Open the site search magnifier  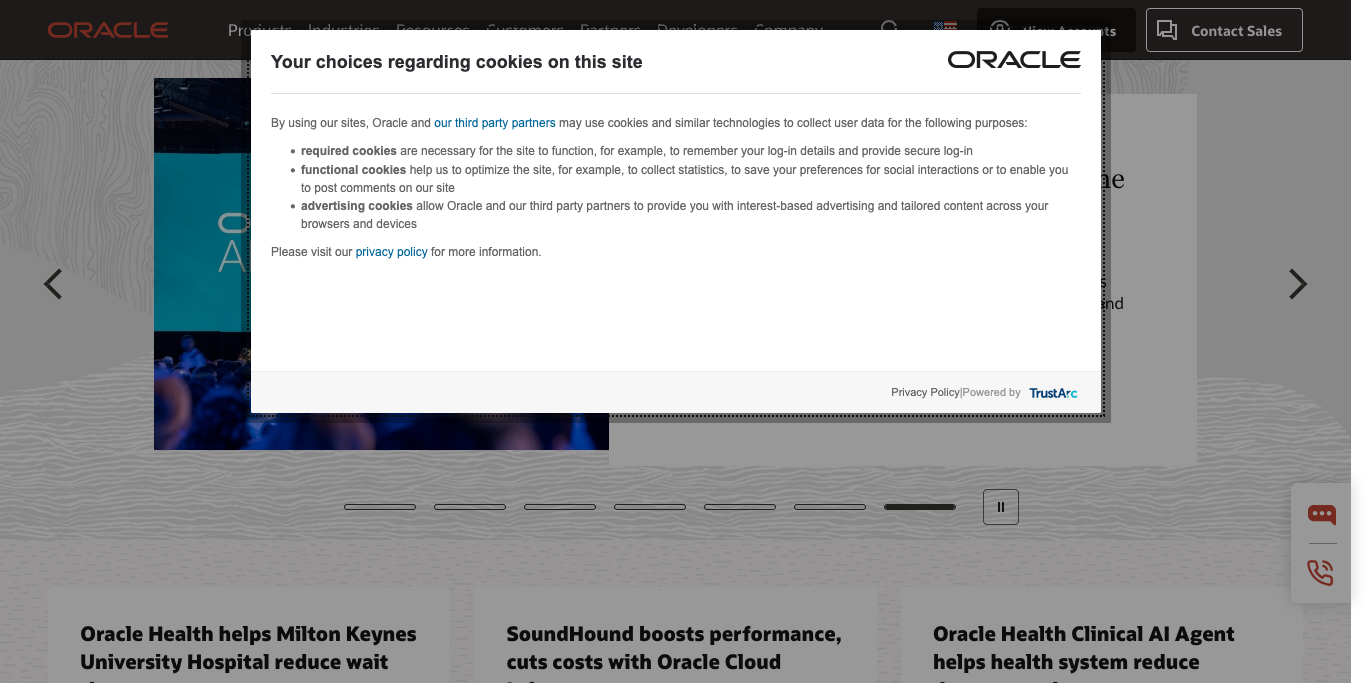(889, 29)
